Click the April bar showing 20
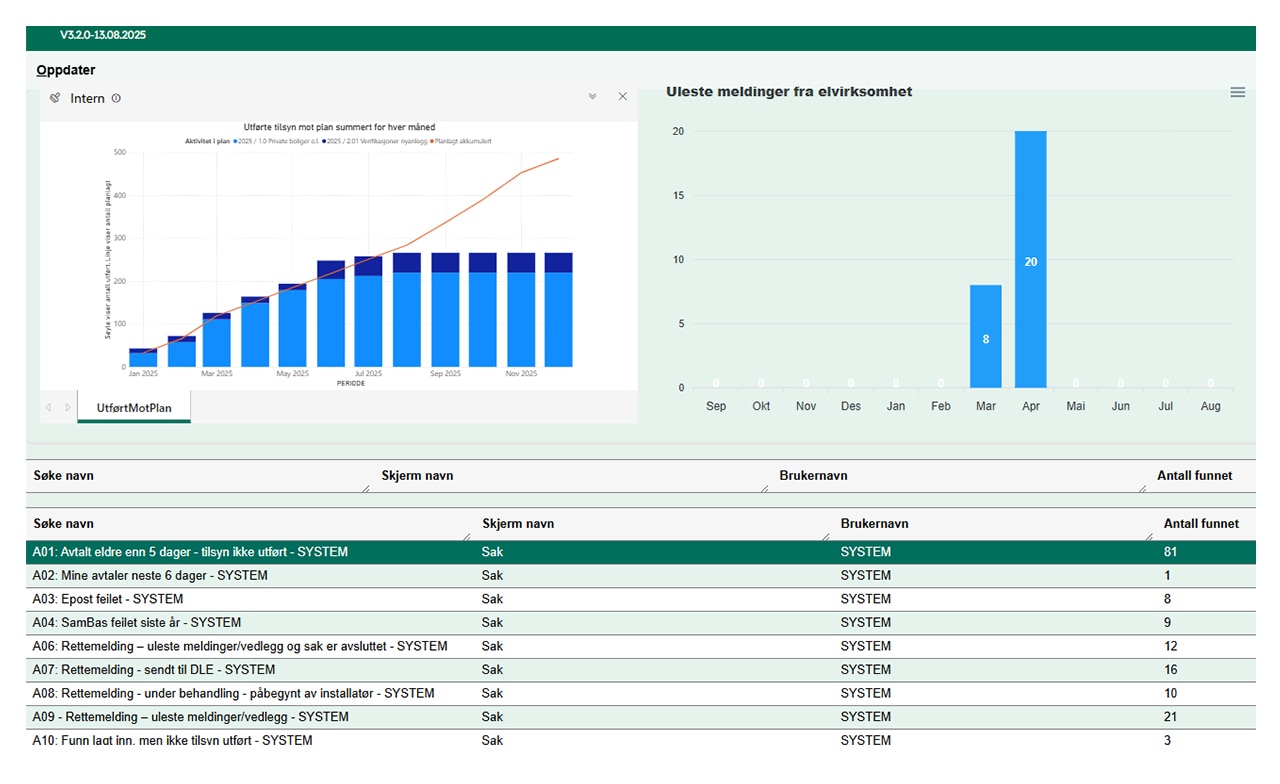The image size is (1280, 784). 1030,260
